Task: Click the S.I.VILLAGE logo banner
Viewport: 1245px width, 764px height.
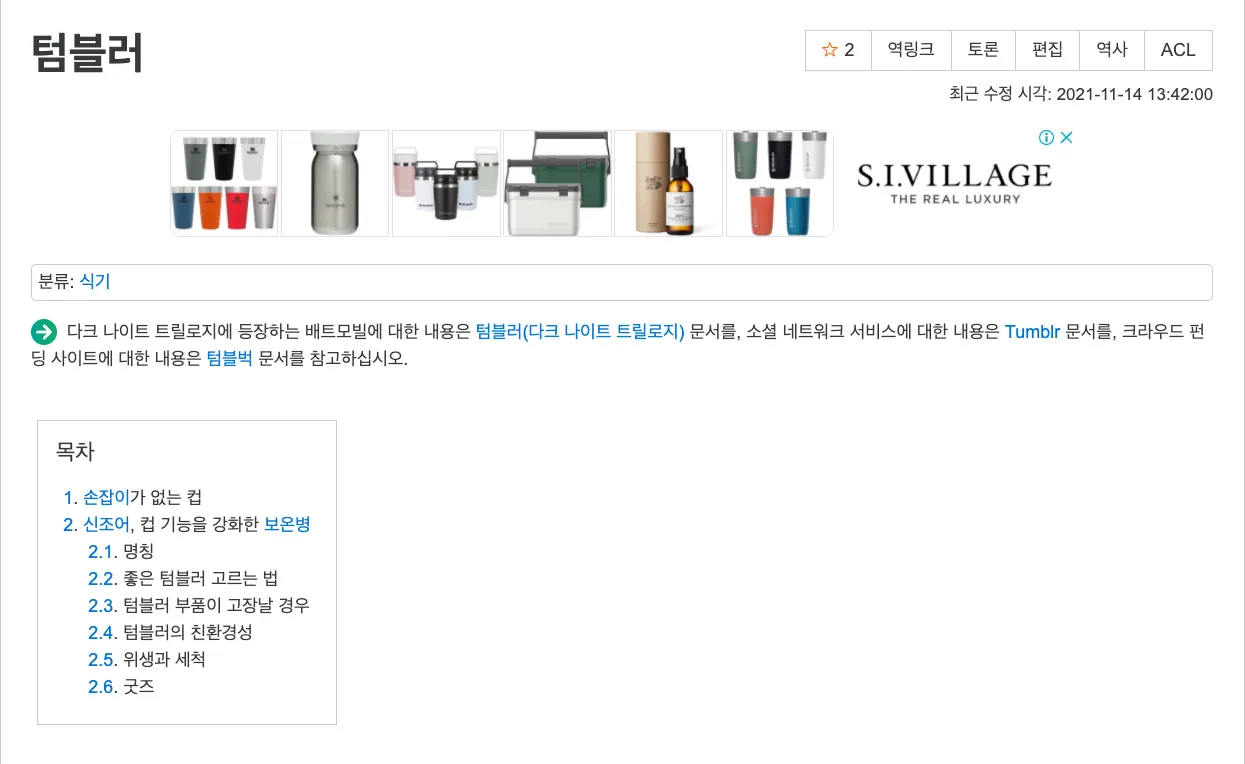Action: tap(954, 183)
